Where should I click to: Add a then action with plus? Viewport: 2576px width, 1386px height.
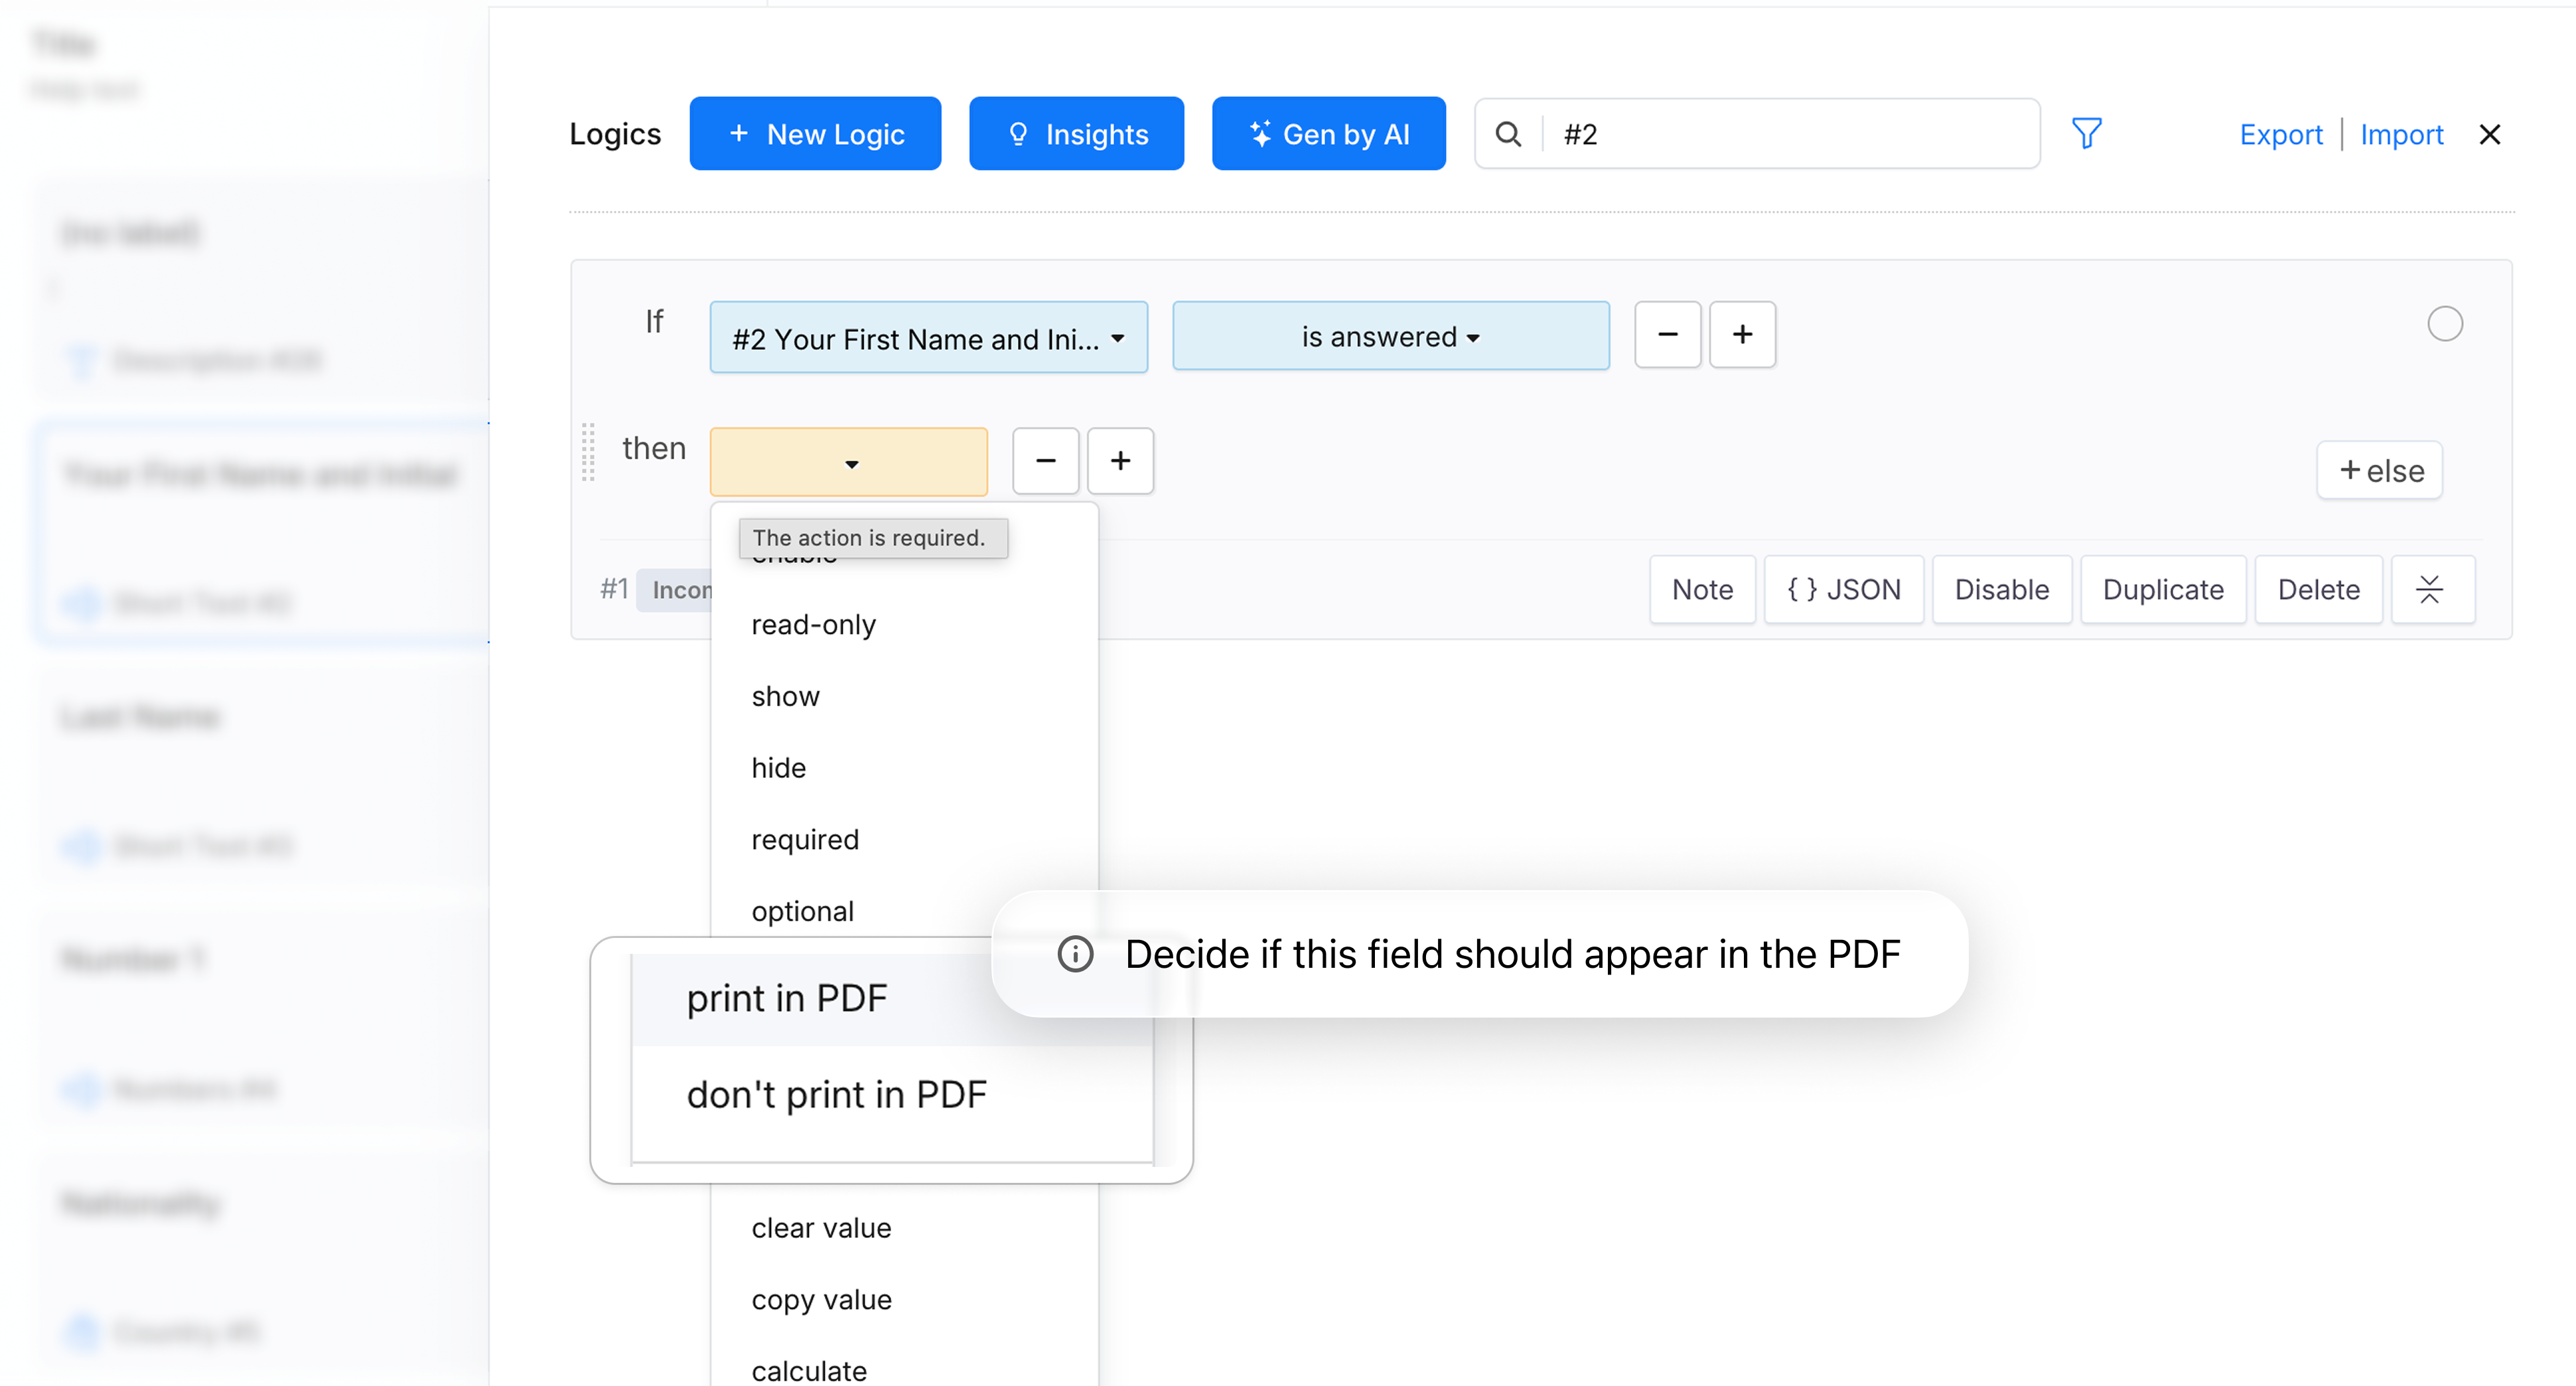pyautogui.click(x=1120, y=460)
